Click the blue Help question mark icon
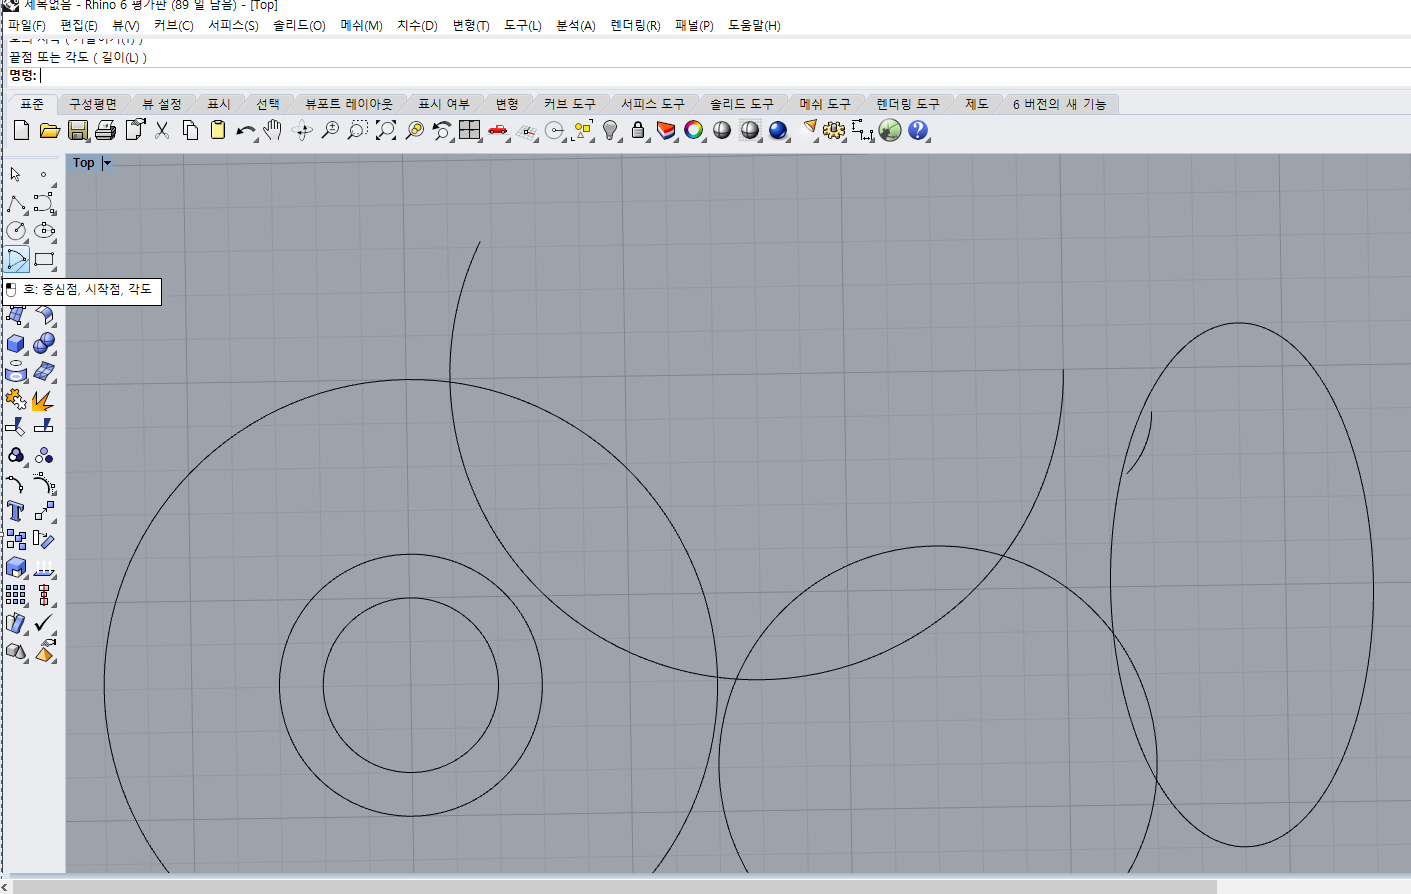Screen dimensions: 1411x894 [918, 130]
